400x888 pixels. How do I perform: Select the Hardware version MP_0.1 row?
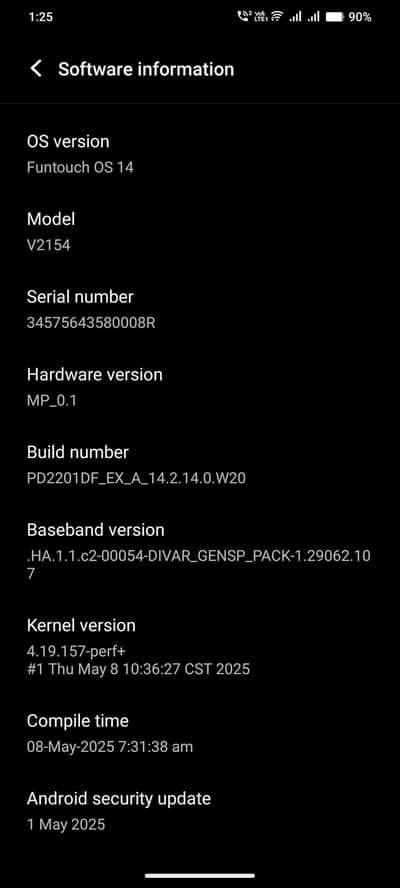pos(200,387)
